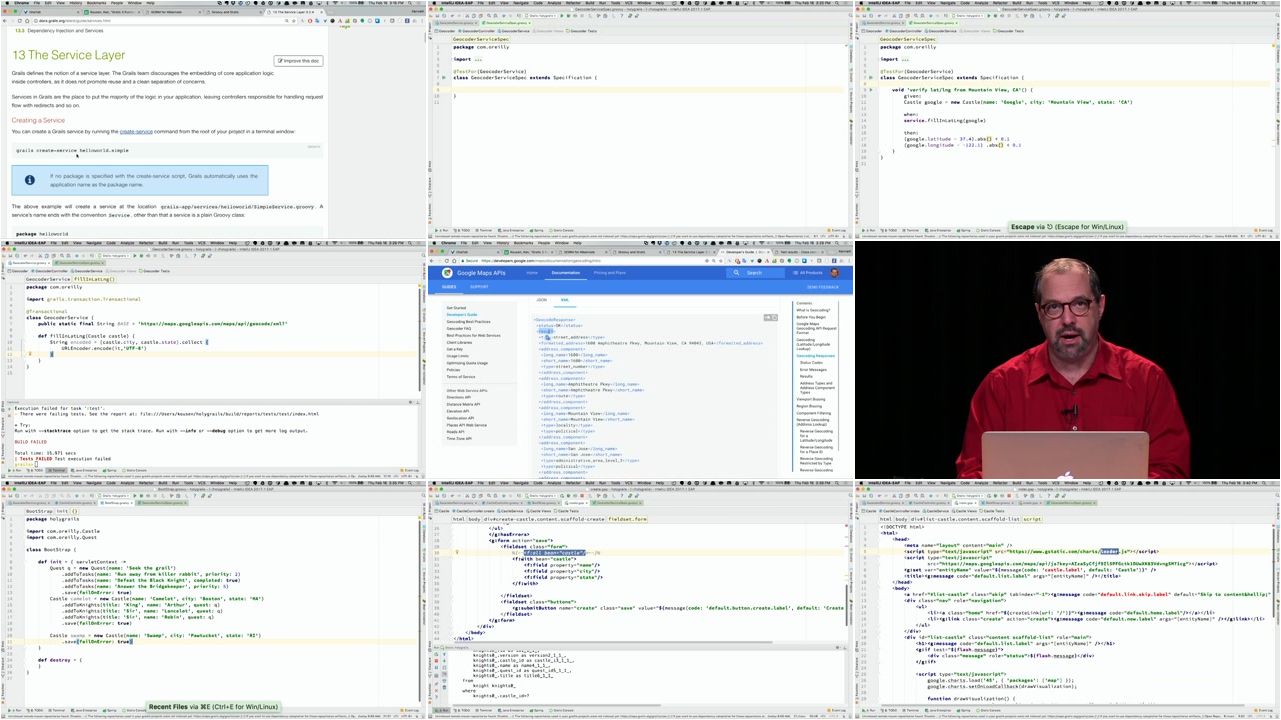This screenshot has width=1281, height=720.
Task: Switch to the GUIDES section tab
Action: coord(450,287)
